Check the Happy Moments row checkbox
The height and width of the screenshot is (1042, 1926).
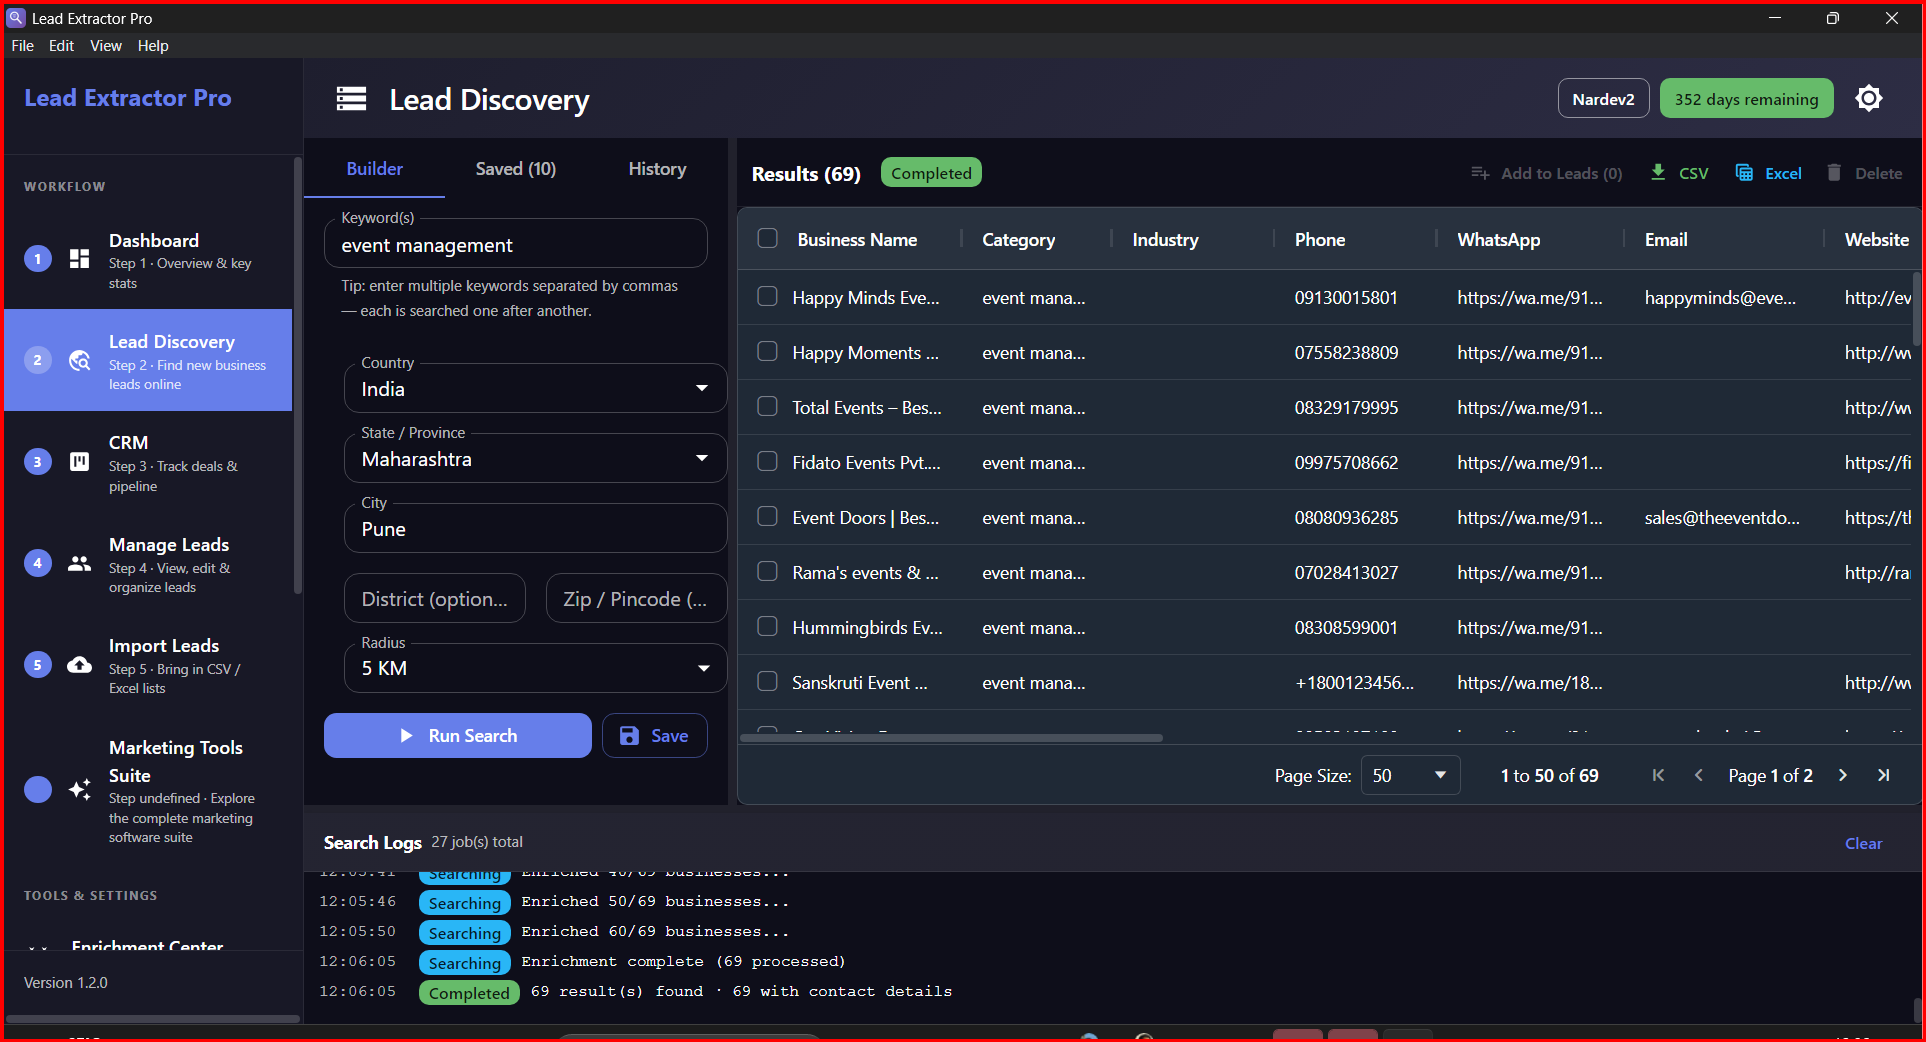pos(767,351)
